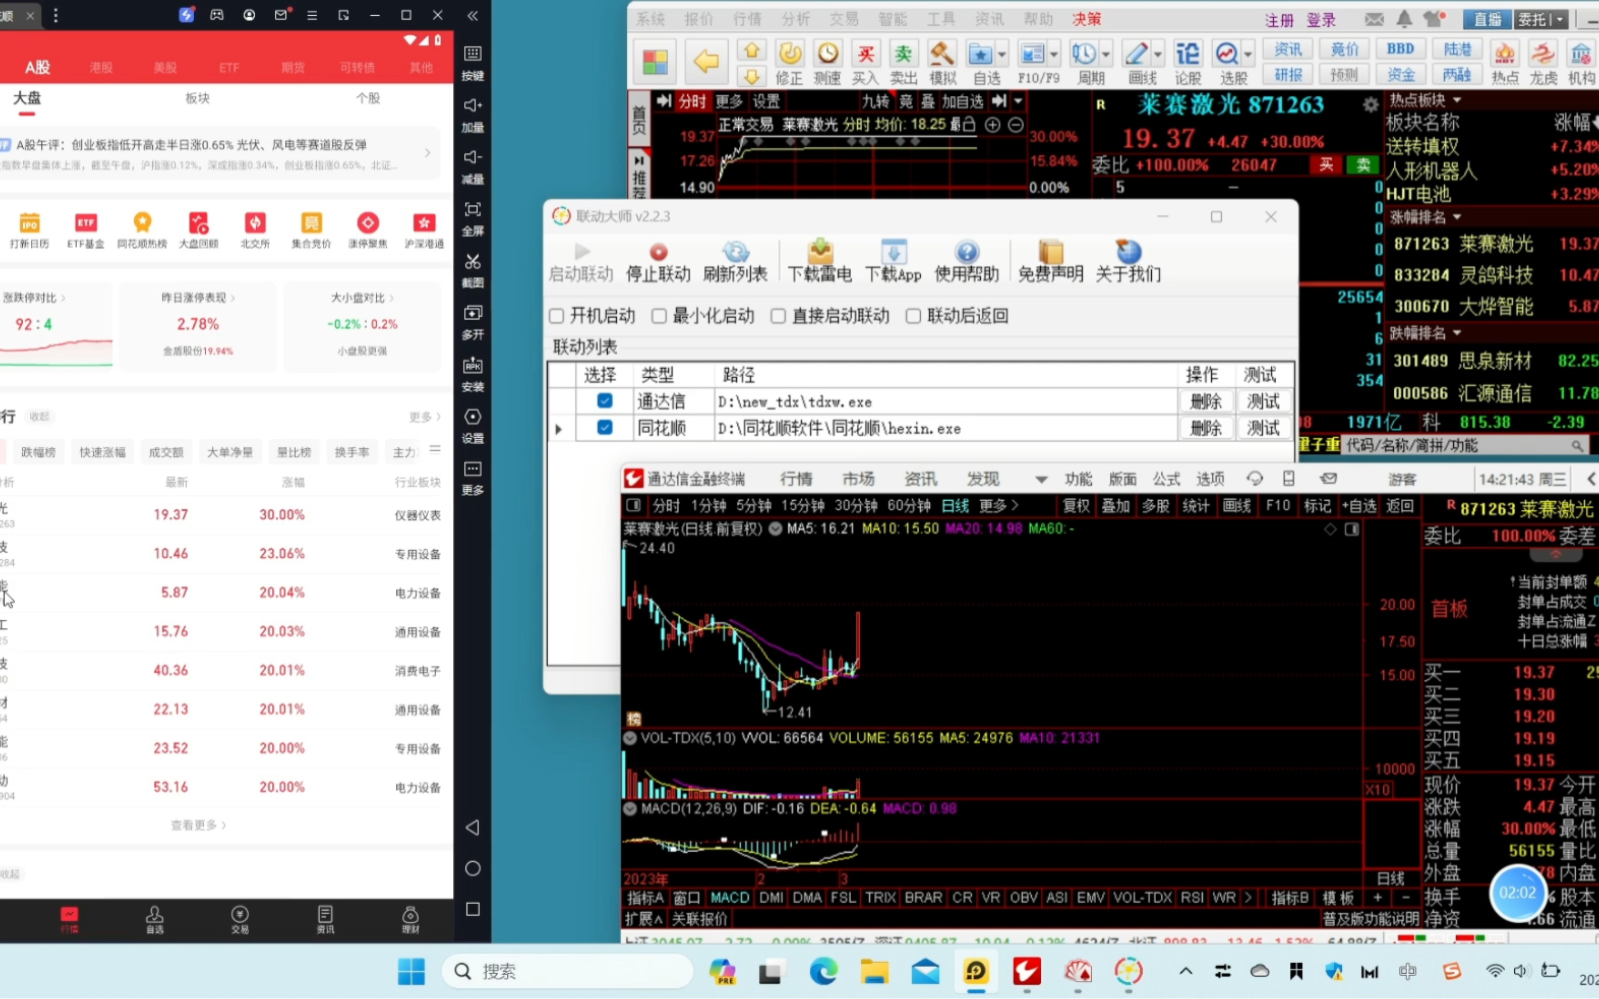Click 热点 flame icon in 同花顺 toolbar
The height and width of the screenshot is (999, 1599).
(1504, 53)
